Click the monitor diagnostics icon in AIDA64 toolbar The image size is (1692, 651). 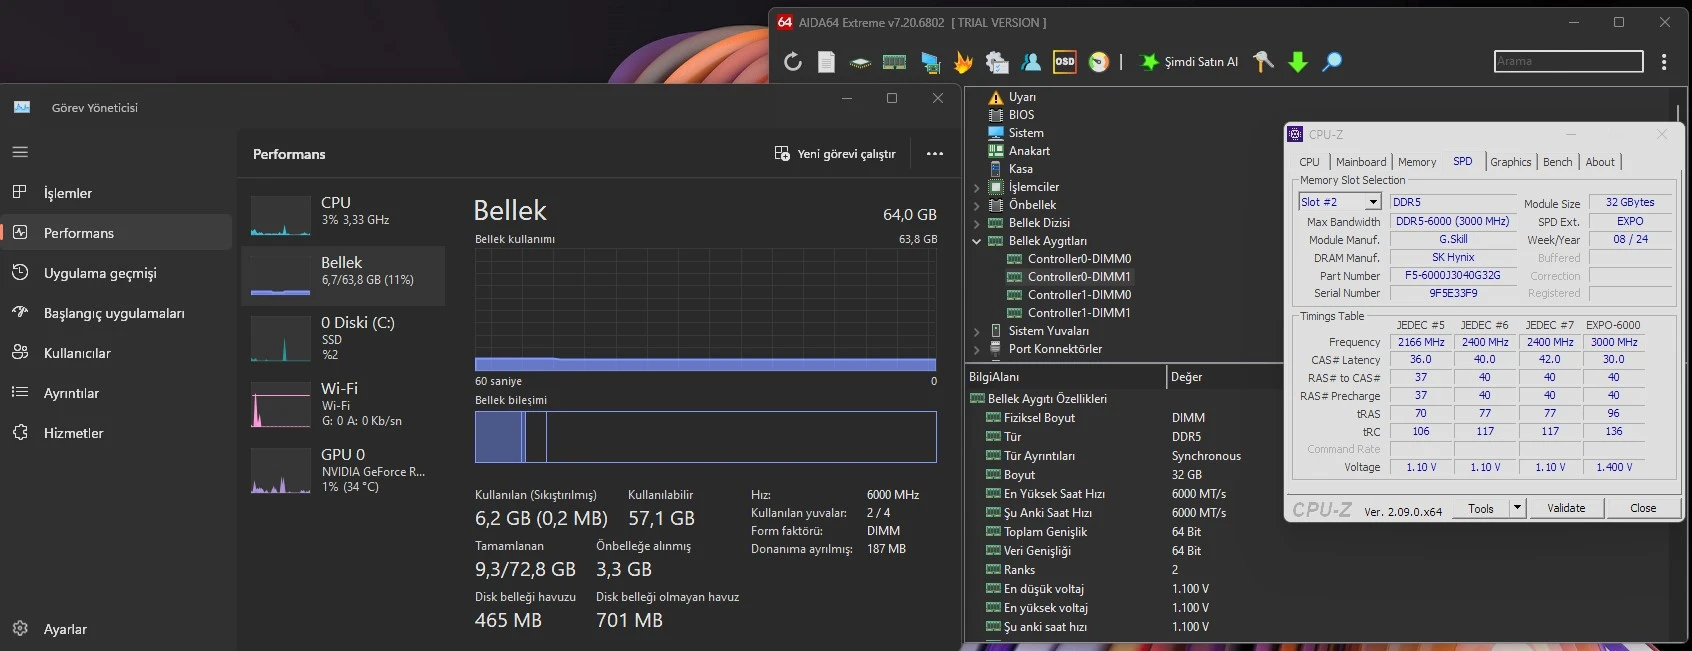pyautogui.click(x=930, y=62)
